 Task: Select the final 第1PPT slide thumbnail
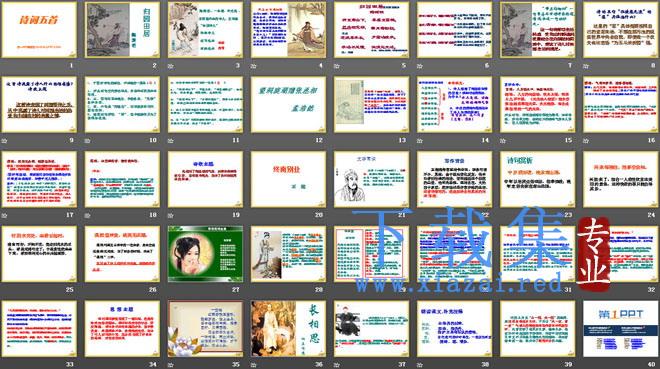621,329
